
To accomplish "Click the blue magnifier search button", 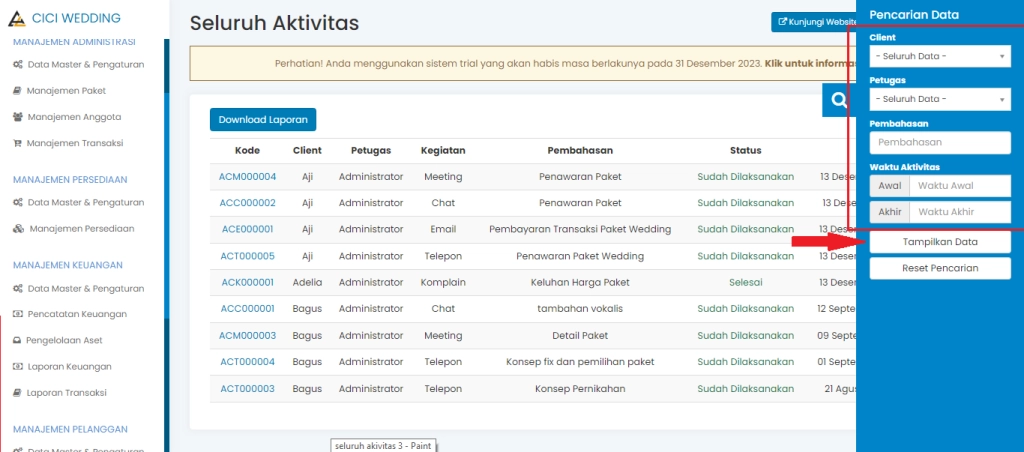I will click(x=838, y=100).
